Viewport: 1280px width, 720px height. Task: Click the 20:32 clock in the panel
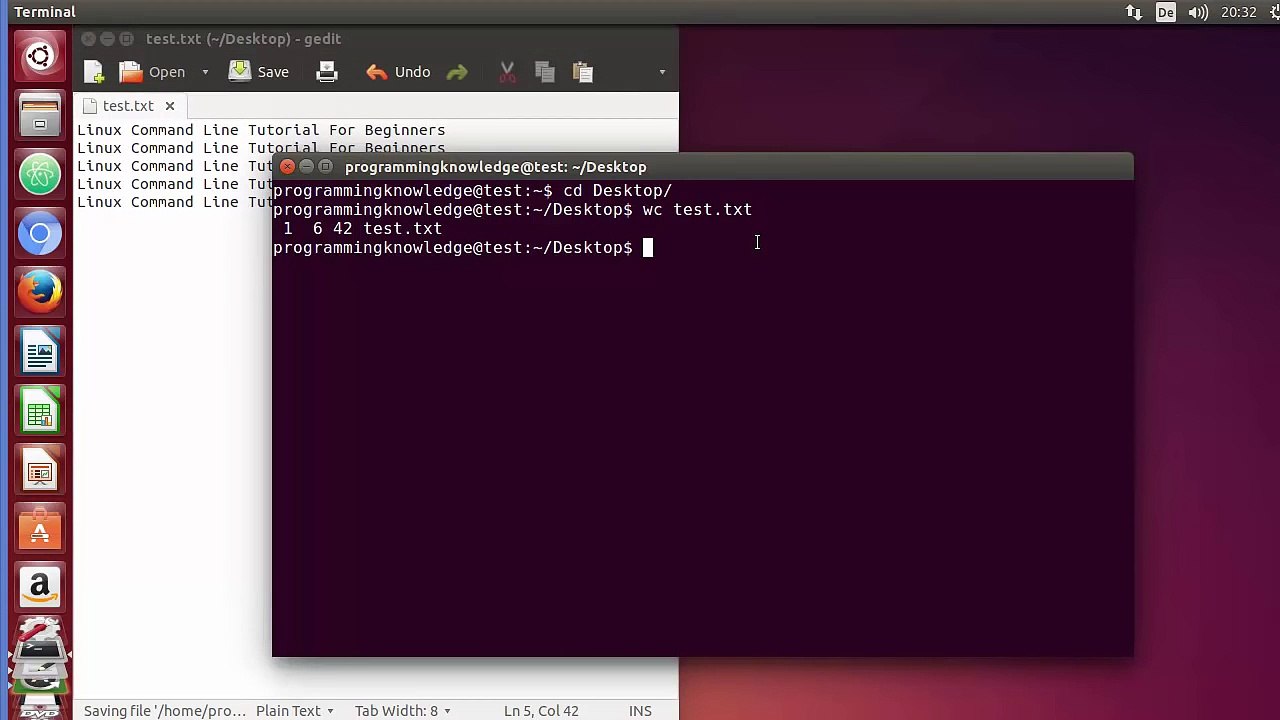point(1238,12)
